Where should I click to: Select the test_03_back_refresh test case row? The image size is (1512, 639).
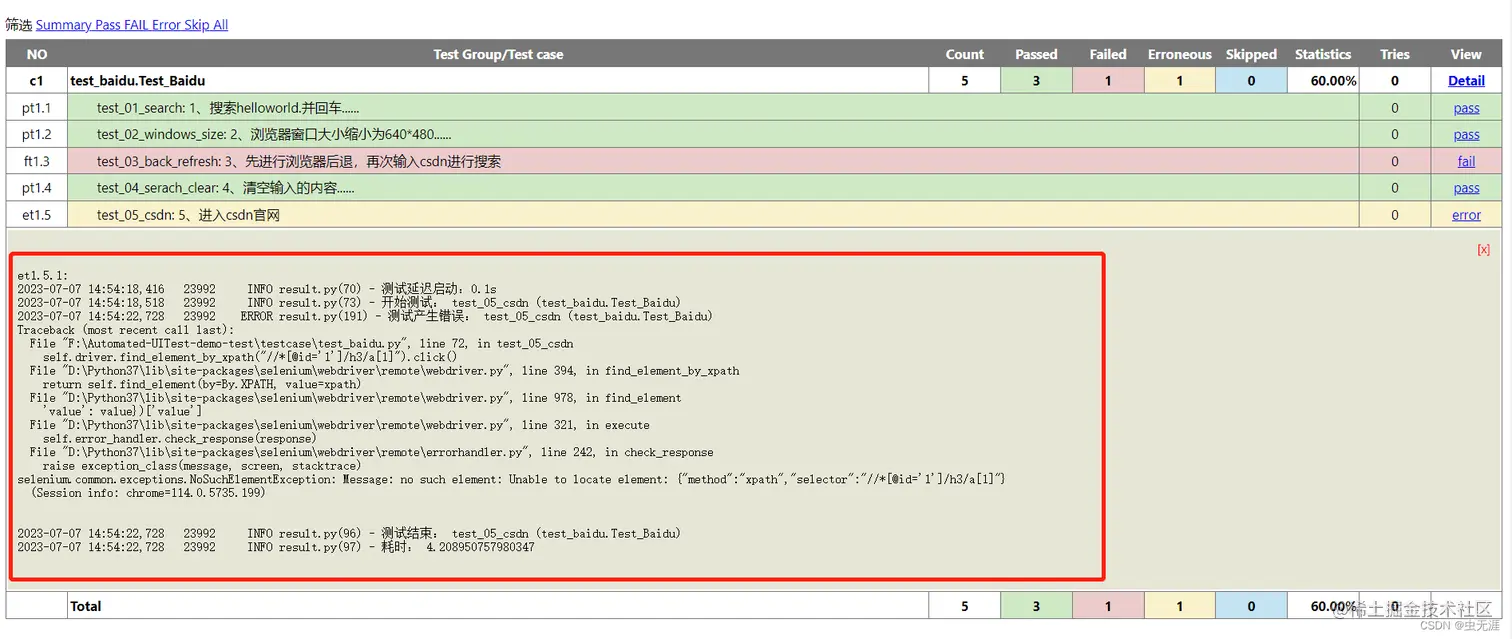(713, 161)
